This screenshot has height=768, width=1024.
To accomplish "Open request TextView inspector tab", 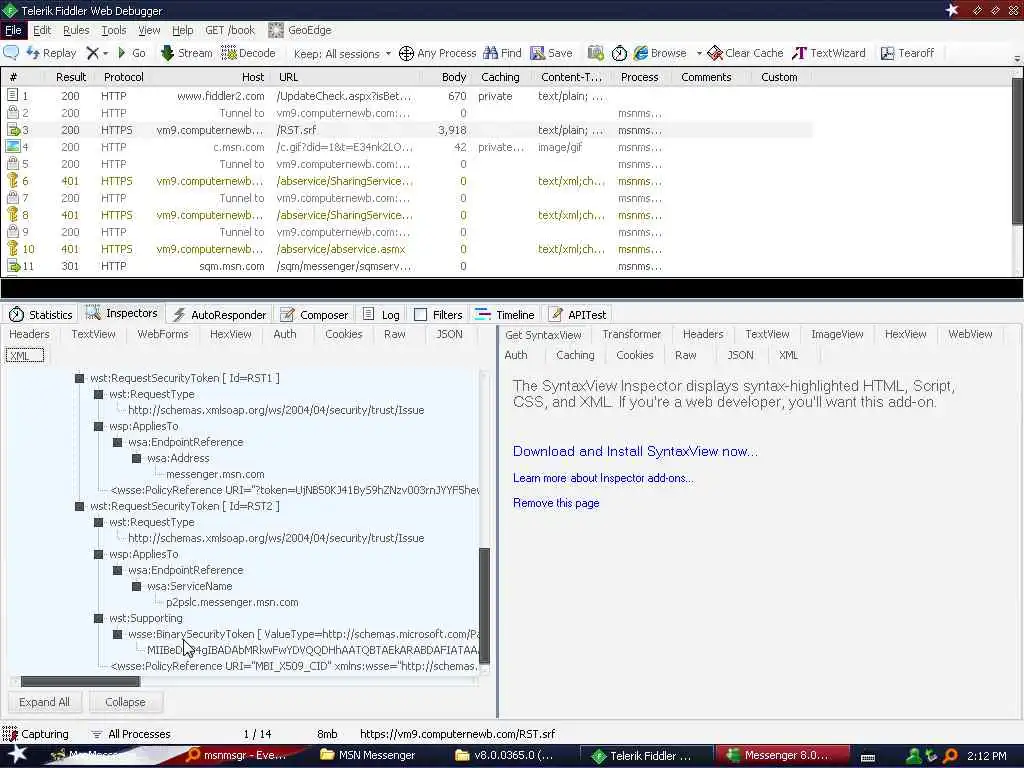I will point(93,334).
